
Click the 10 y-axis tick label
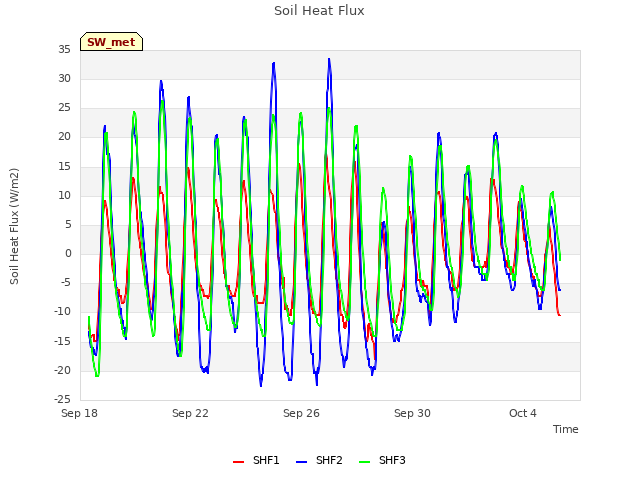tap(64, 196)
